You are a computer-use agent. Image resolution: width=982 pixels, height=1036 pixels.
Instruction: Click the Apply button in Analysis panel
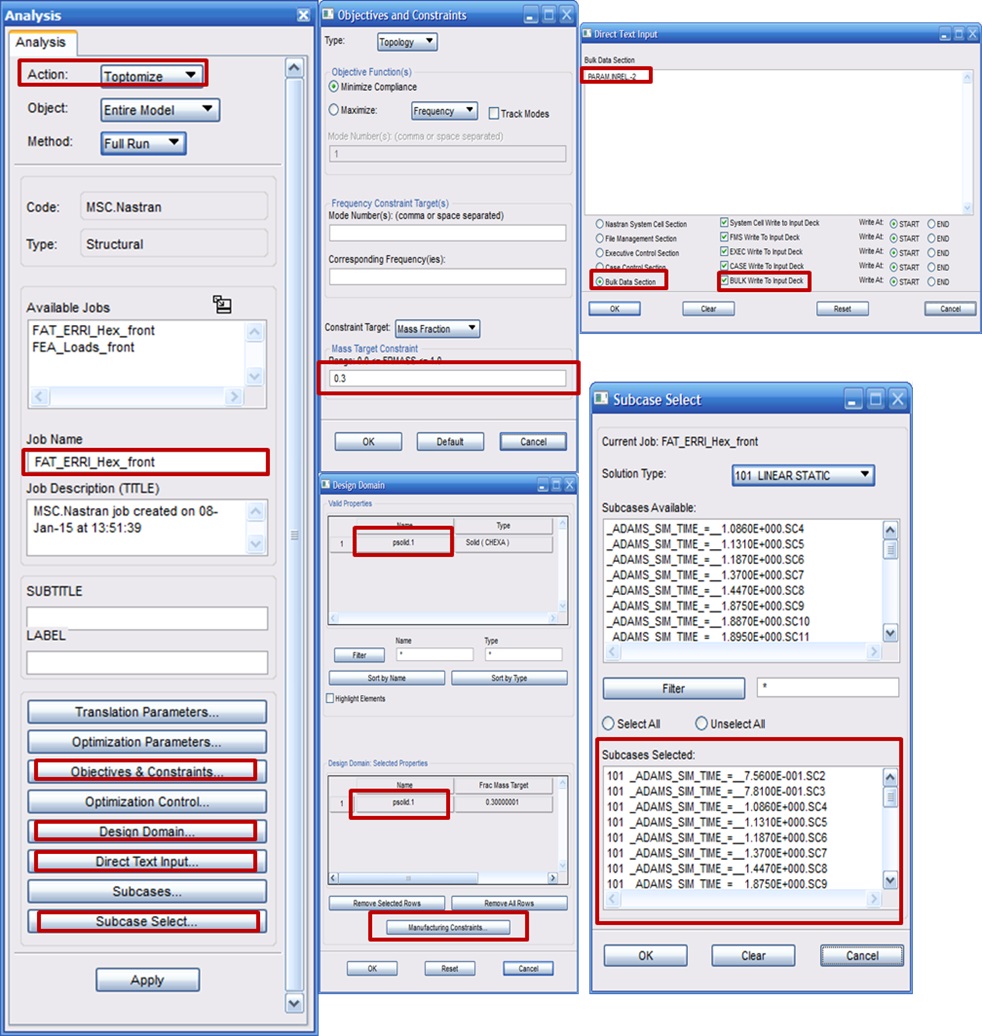click(x=147, y=980)
